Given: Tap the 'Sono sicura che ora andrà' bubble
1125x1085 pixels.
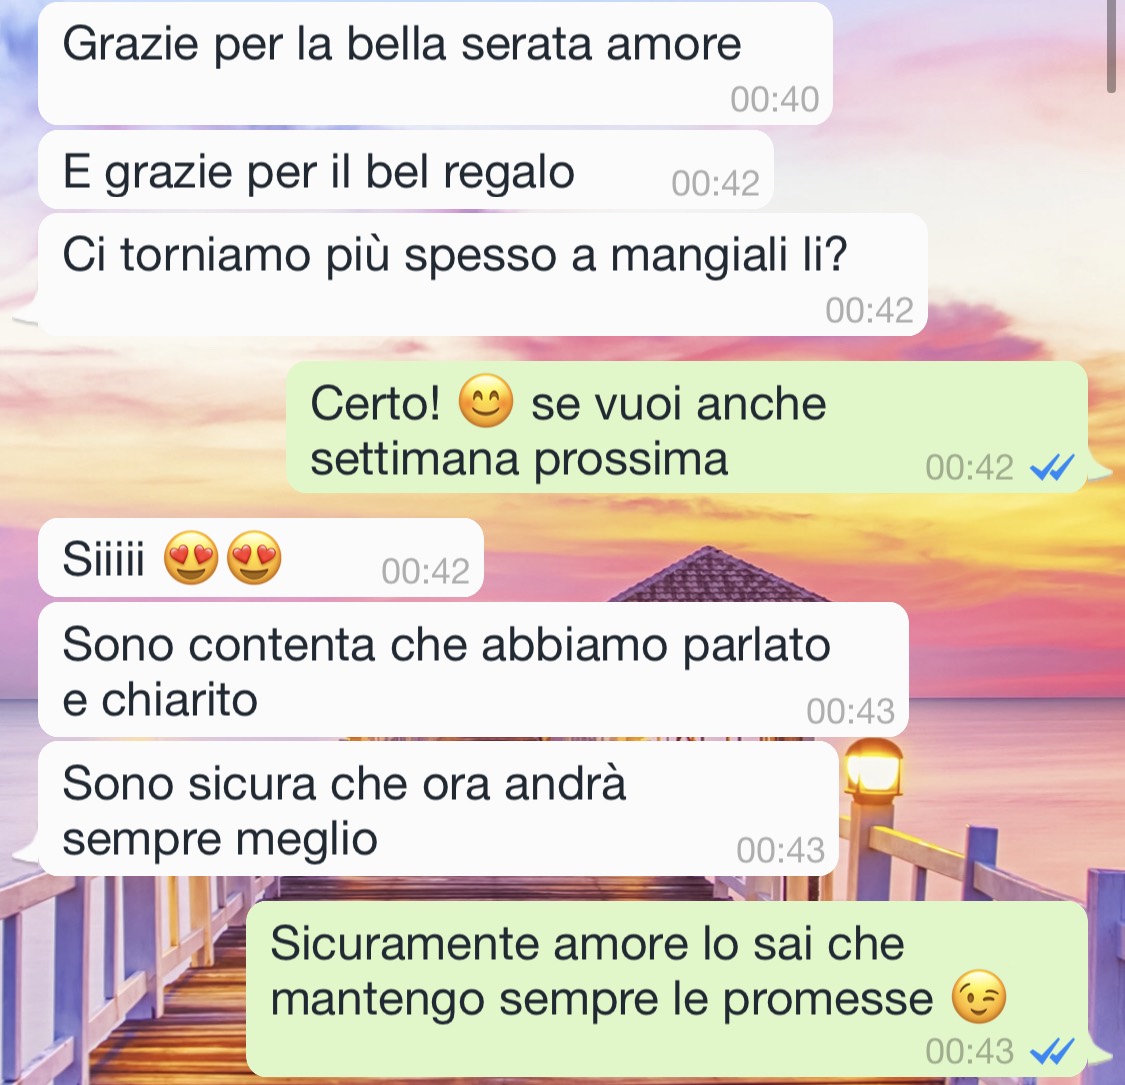Looking at the screenshot, I should tap(438, 809).
